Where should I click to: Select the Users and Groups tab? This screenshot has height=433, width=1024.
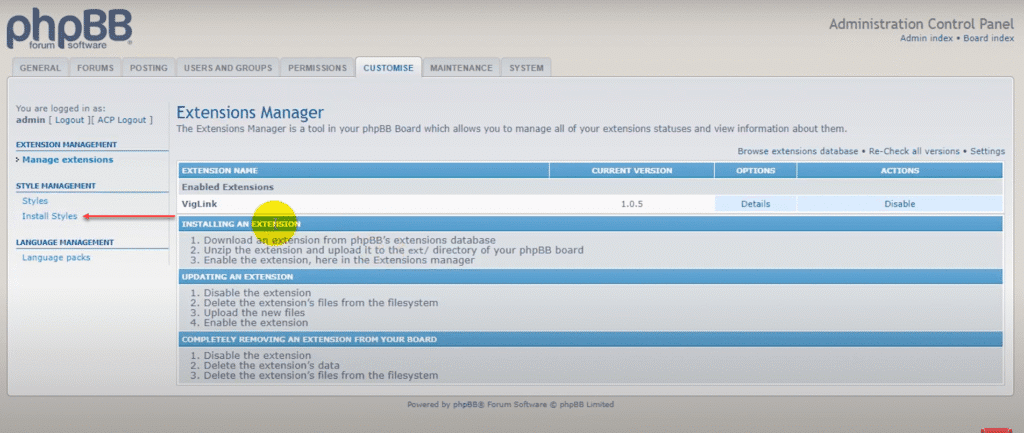(227, 68)
